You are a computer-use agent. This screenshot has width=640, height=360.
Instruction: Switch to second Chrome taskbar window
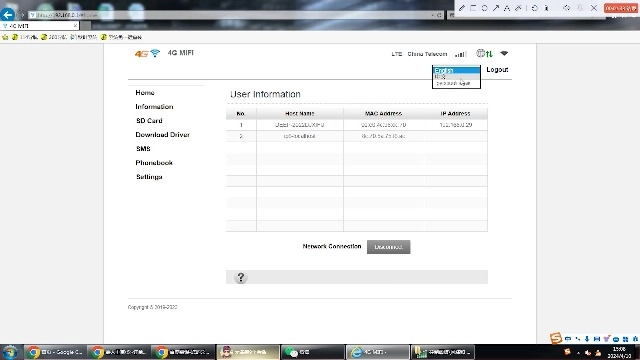[119, 352]
